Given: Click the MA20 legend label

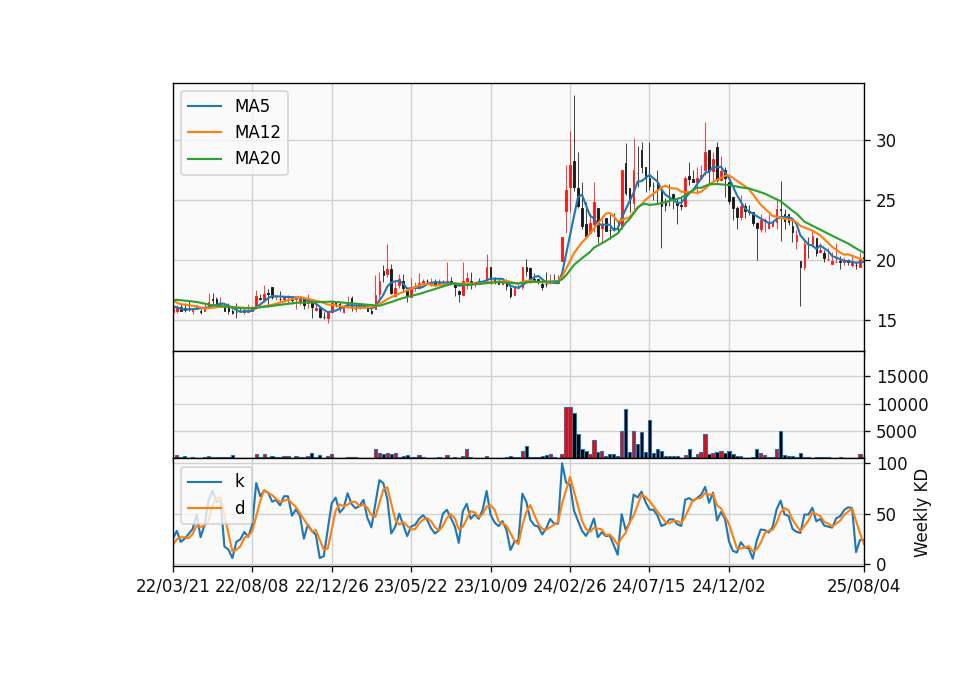Looking at the screenshot, I should click(257, 158).
